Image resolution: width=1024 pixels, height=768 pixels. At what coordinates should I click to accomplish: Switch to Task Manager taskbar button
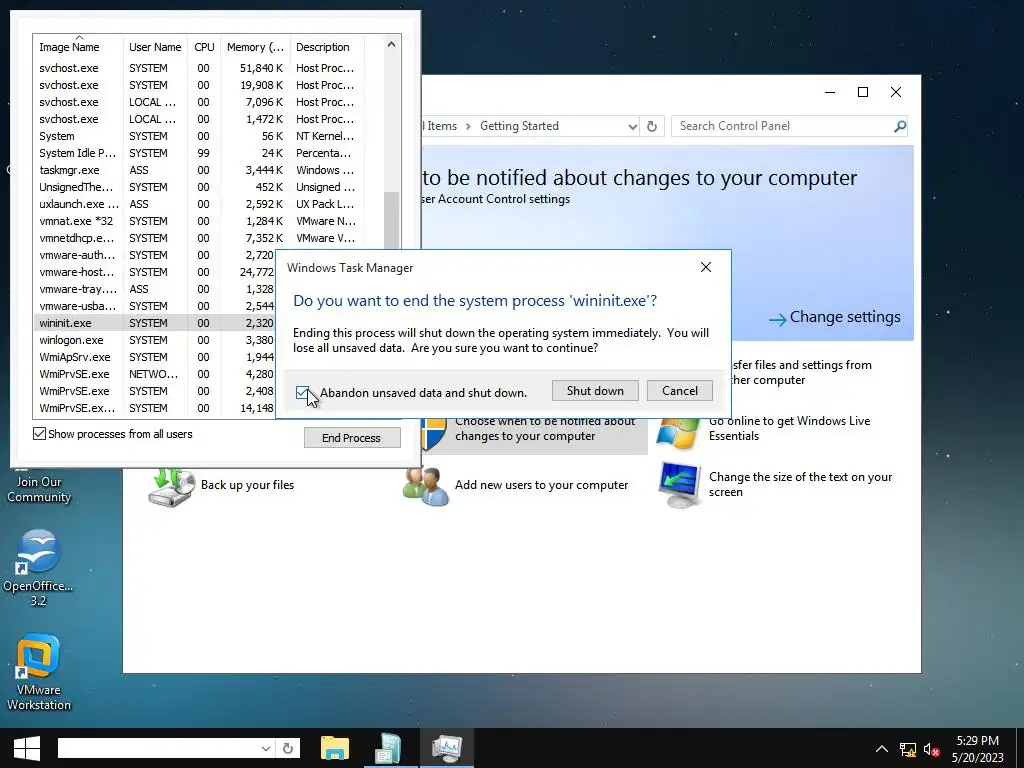[447, 748]
